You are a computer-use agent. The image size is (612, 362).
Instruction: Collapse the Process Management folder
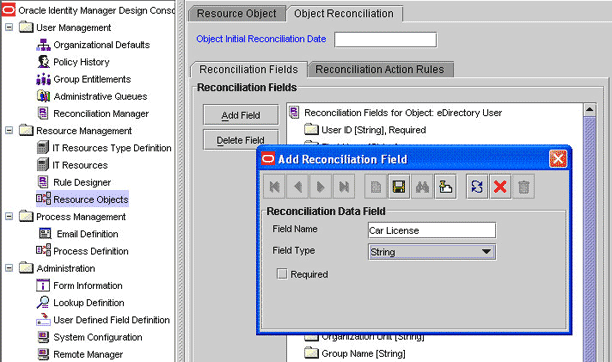click(x=9, y=216)
